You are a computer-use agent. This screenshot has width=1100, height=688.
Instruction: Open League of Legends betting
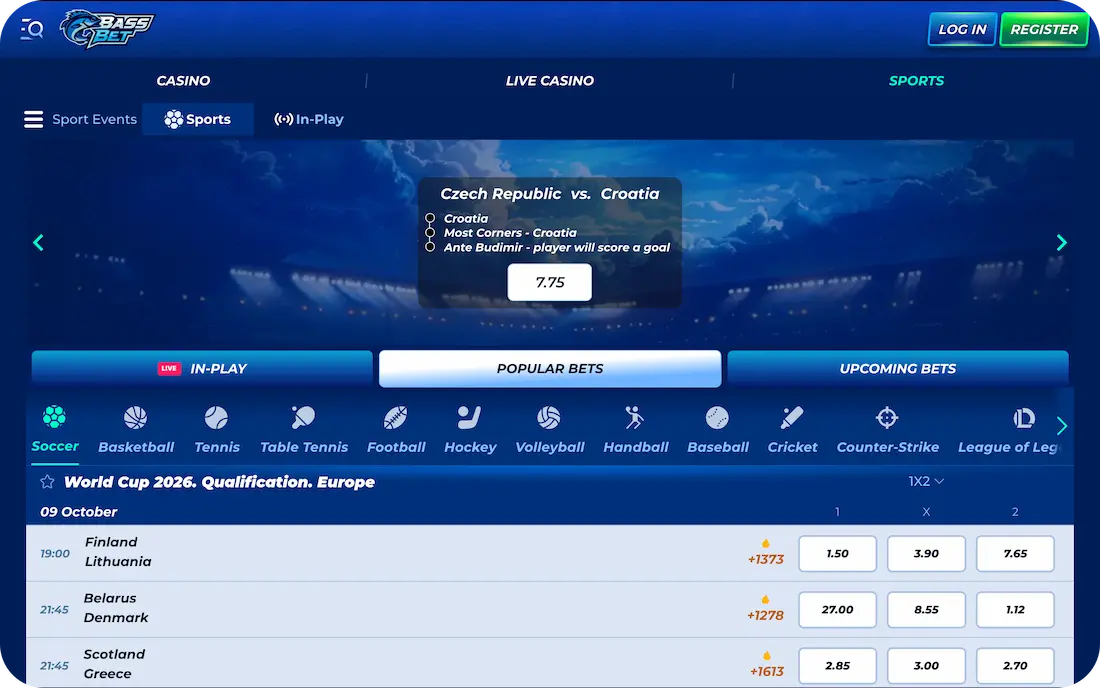(x=1015, y=429)
